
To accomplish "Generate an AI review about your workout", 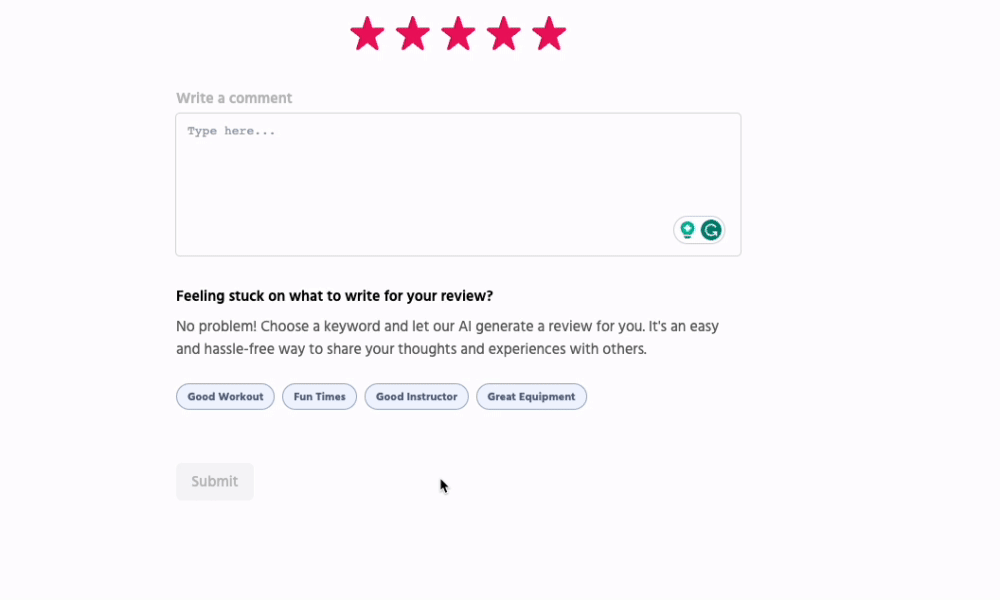I will tap(225, 396).
